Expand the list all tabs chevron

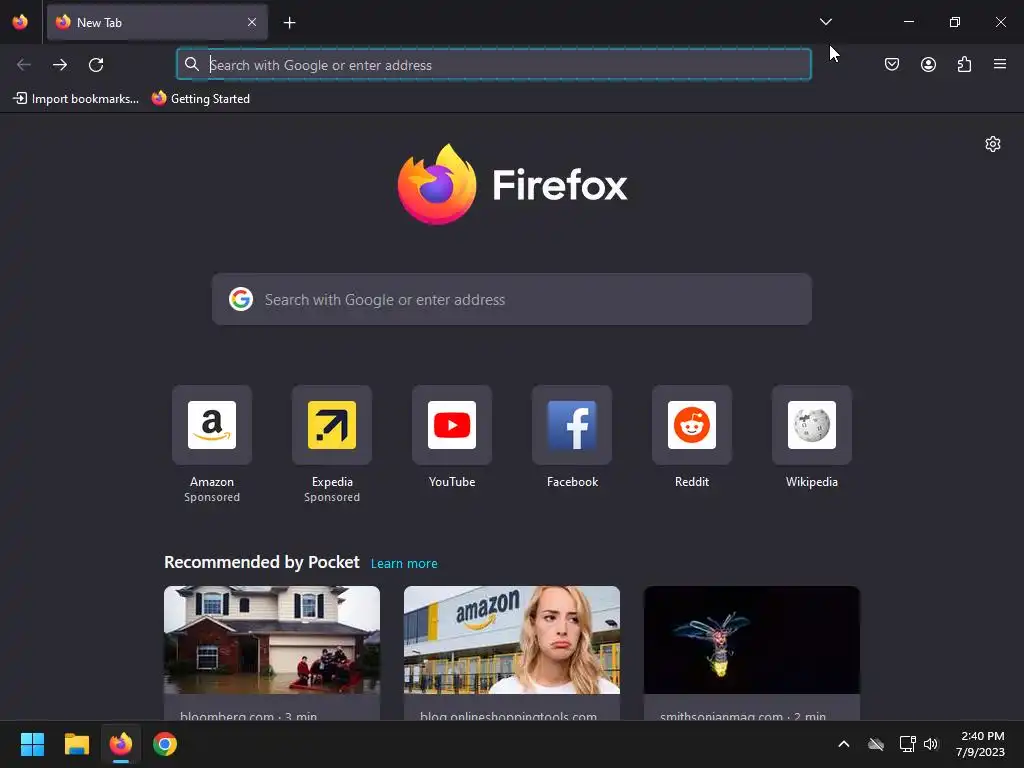pos(825,22)
